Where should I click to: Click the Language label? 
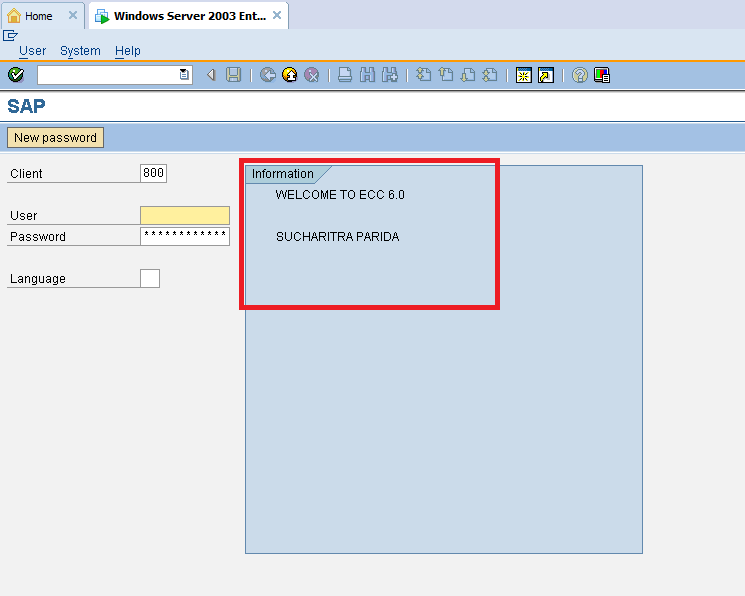pyautogui.click(x=38, y=279)
